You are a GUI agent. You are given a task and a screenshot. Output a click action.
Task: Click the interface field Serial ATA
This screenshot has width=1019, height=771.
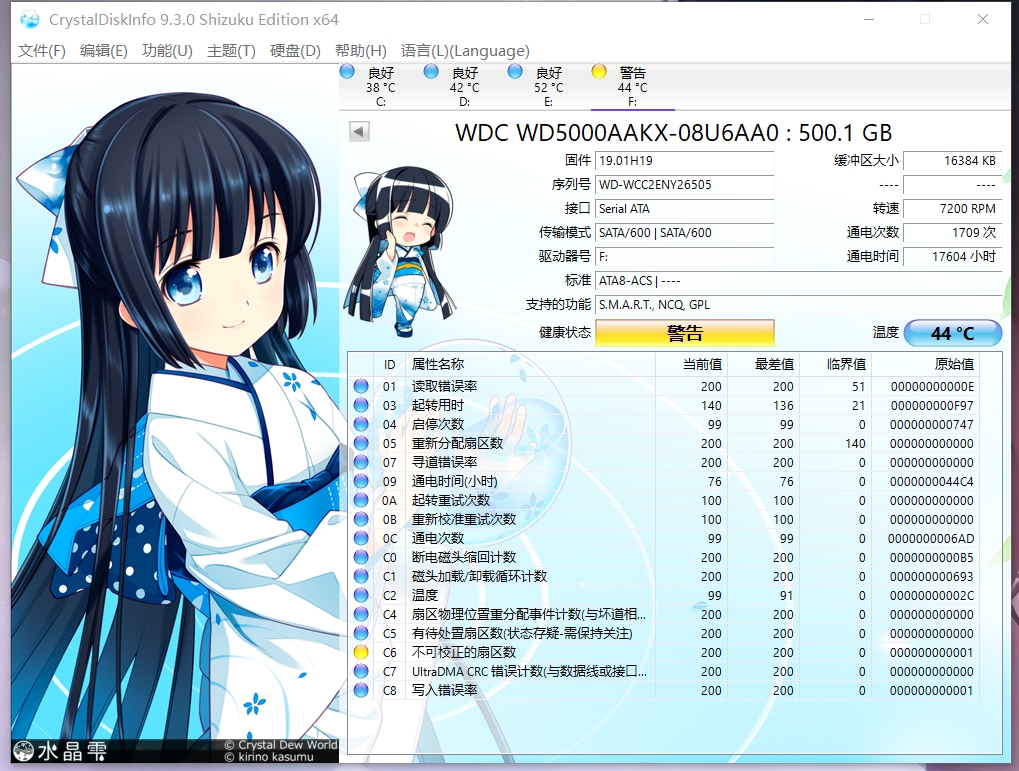coord(684,209)
